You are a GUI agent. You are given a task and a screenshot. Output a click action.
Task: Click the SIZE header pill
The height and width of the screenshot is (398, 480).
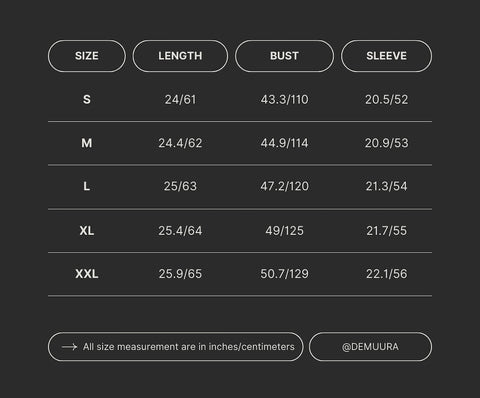[x=87, y=56]
